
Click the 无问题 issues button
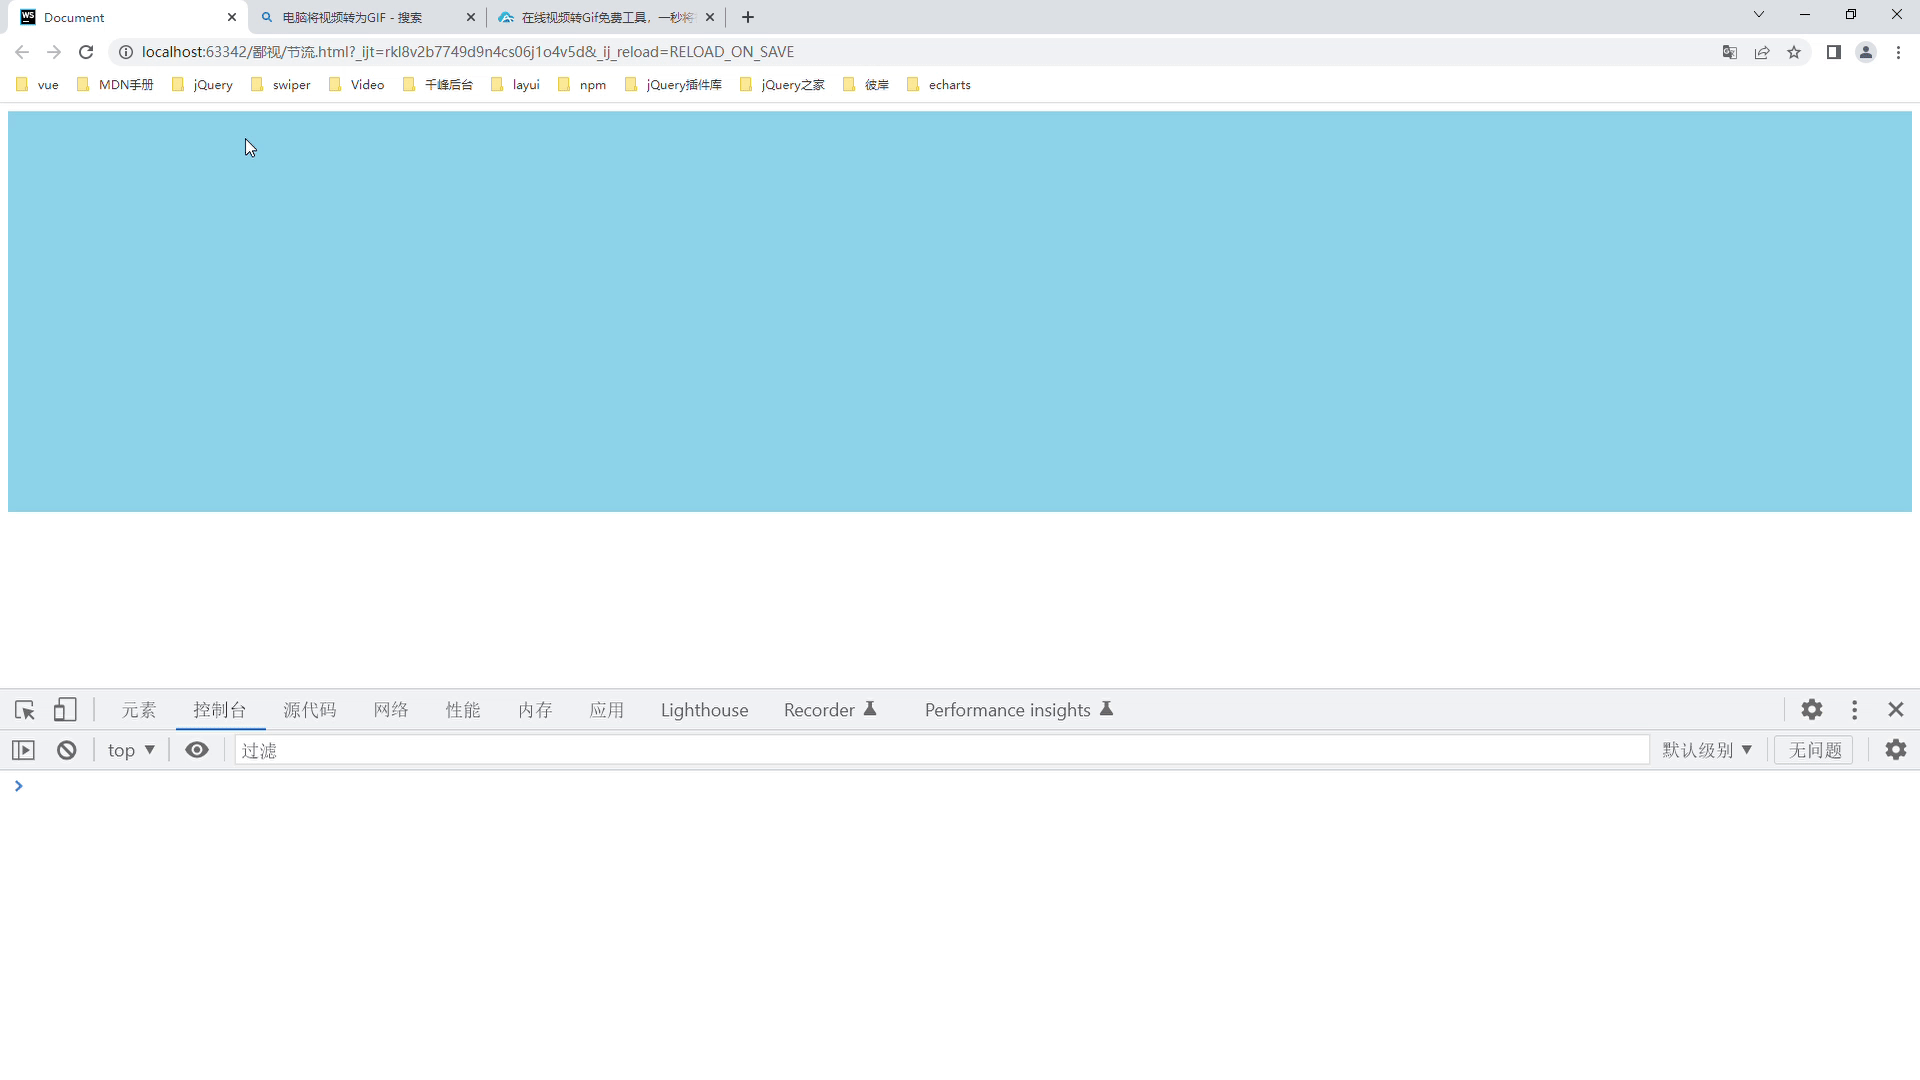pyautogui.click(x=1814, y=750)
